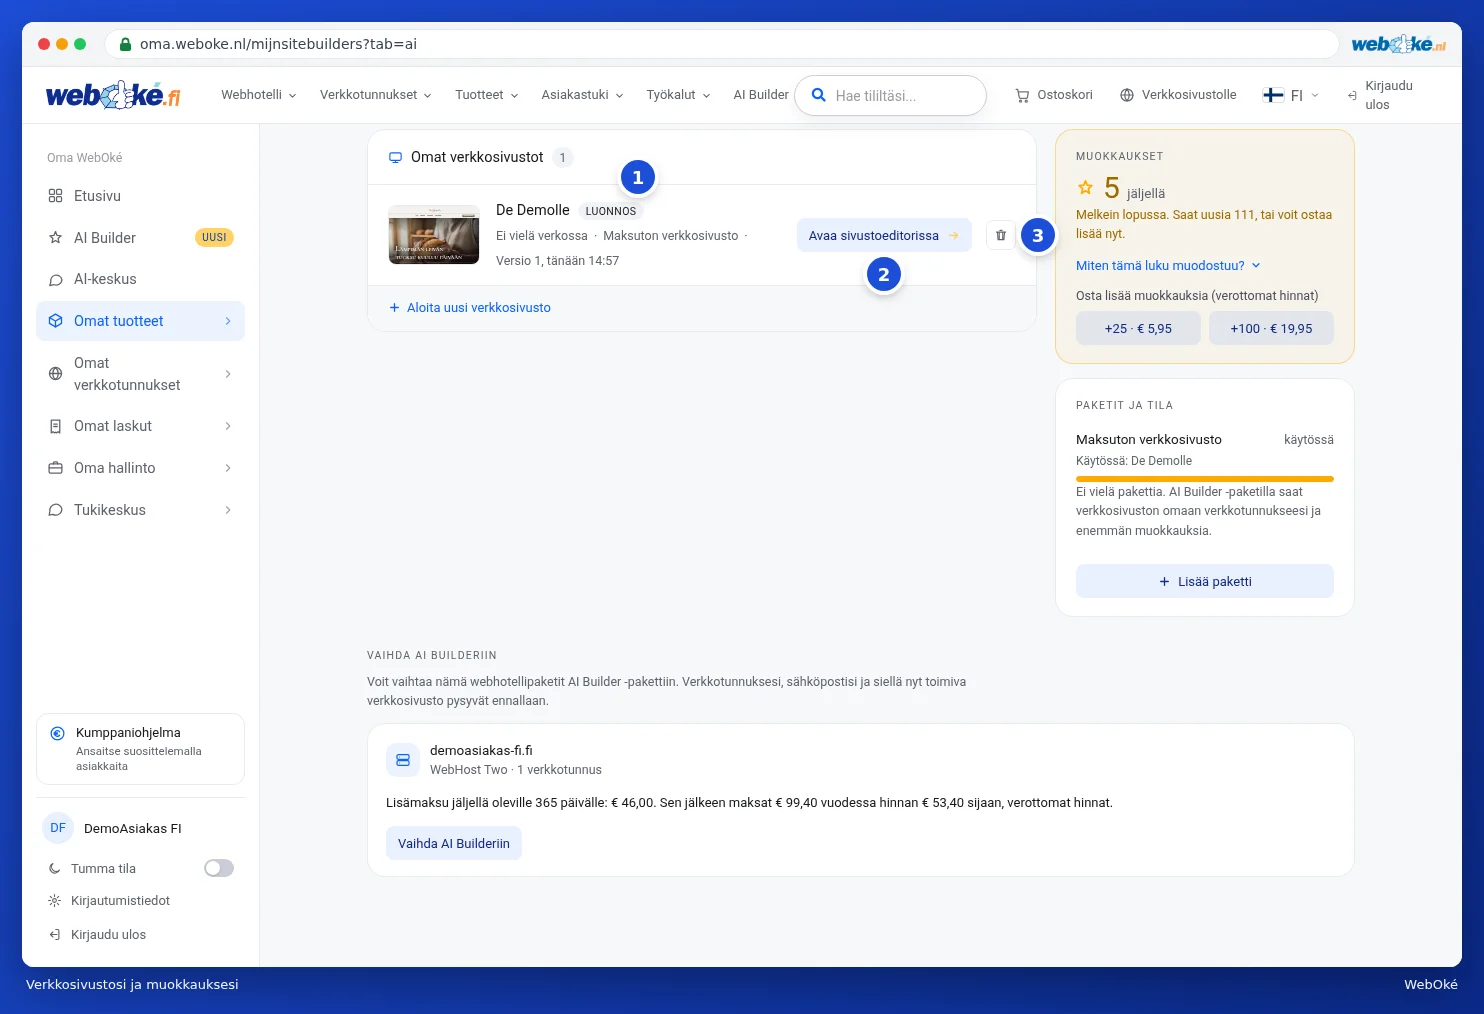This screenshot has height=1014, width=1484.
Task: Focus the Hae tililtäsi search field
Action: (890, 95)
